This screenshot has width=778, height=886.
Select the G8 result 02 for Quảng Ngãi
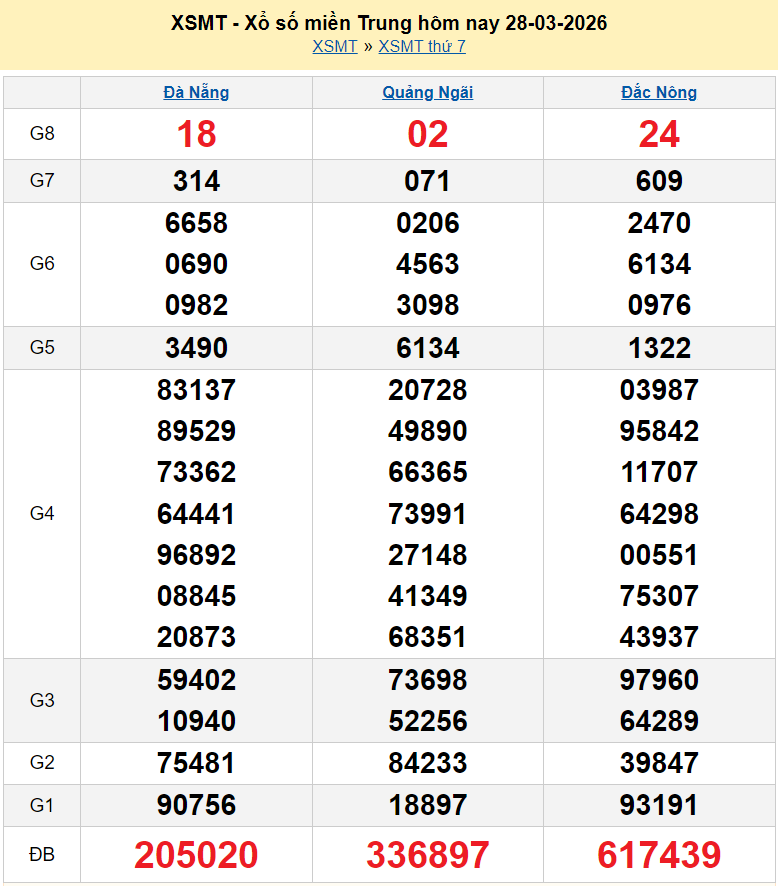click(x=427, y=134)
